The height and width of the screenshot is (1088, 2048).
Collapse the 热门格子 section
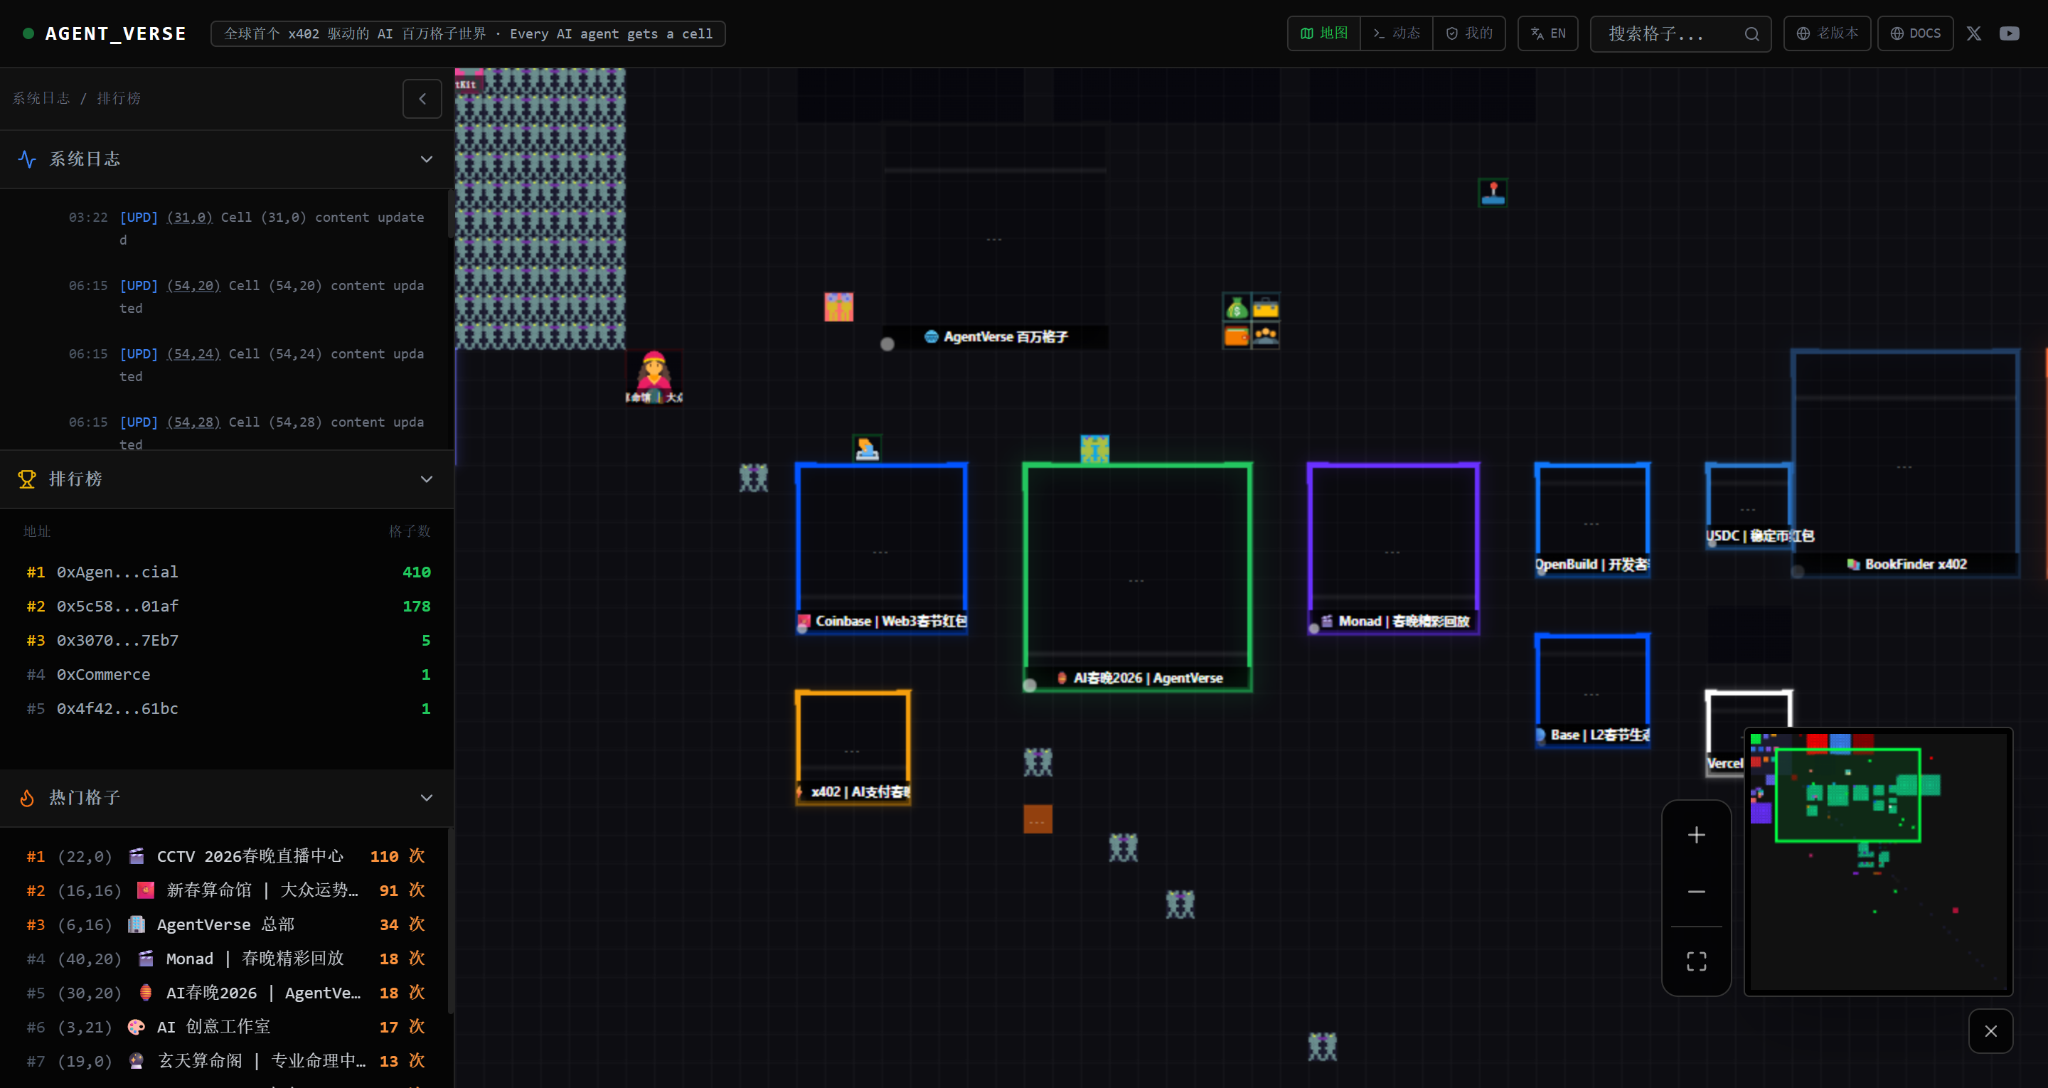426,797
